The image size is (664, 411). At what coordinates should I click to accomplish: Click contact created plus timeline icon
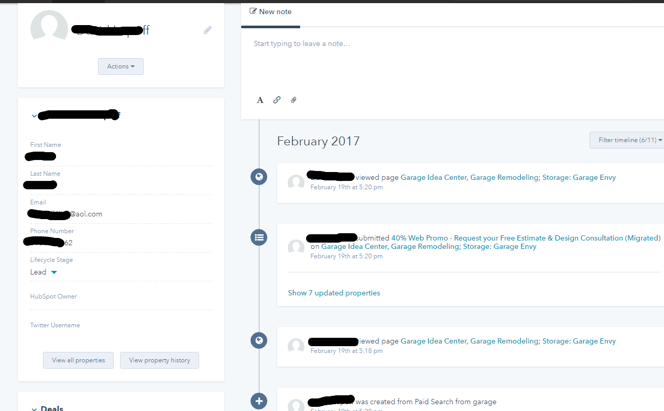(x=259, y=401)
